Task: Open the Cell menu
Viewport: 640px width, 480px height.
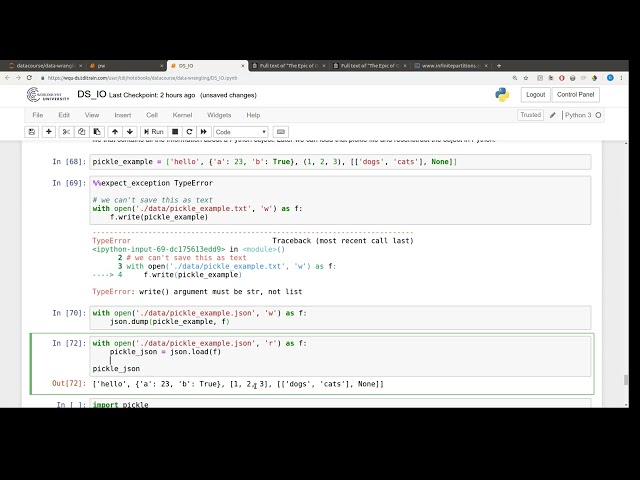Action: (x=152, y=115)
